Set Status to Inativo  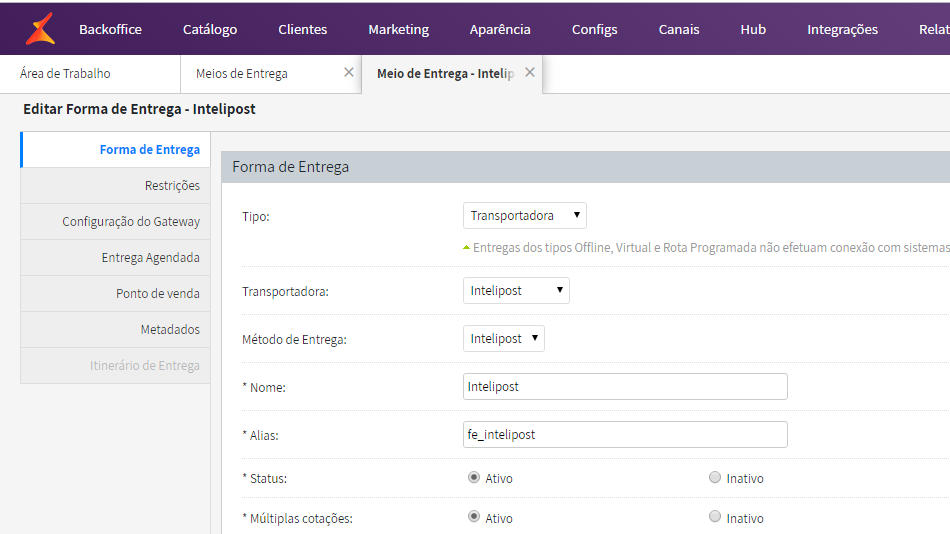pos(715,478)
